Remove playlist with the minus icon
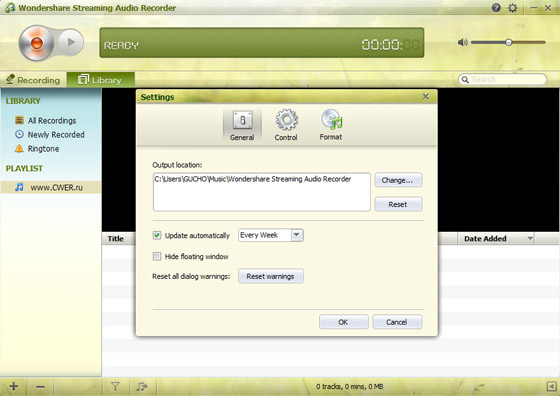The width and height of the screenshot is (560, 396). [x=40, y=387]
